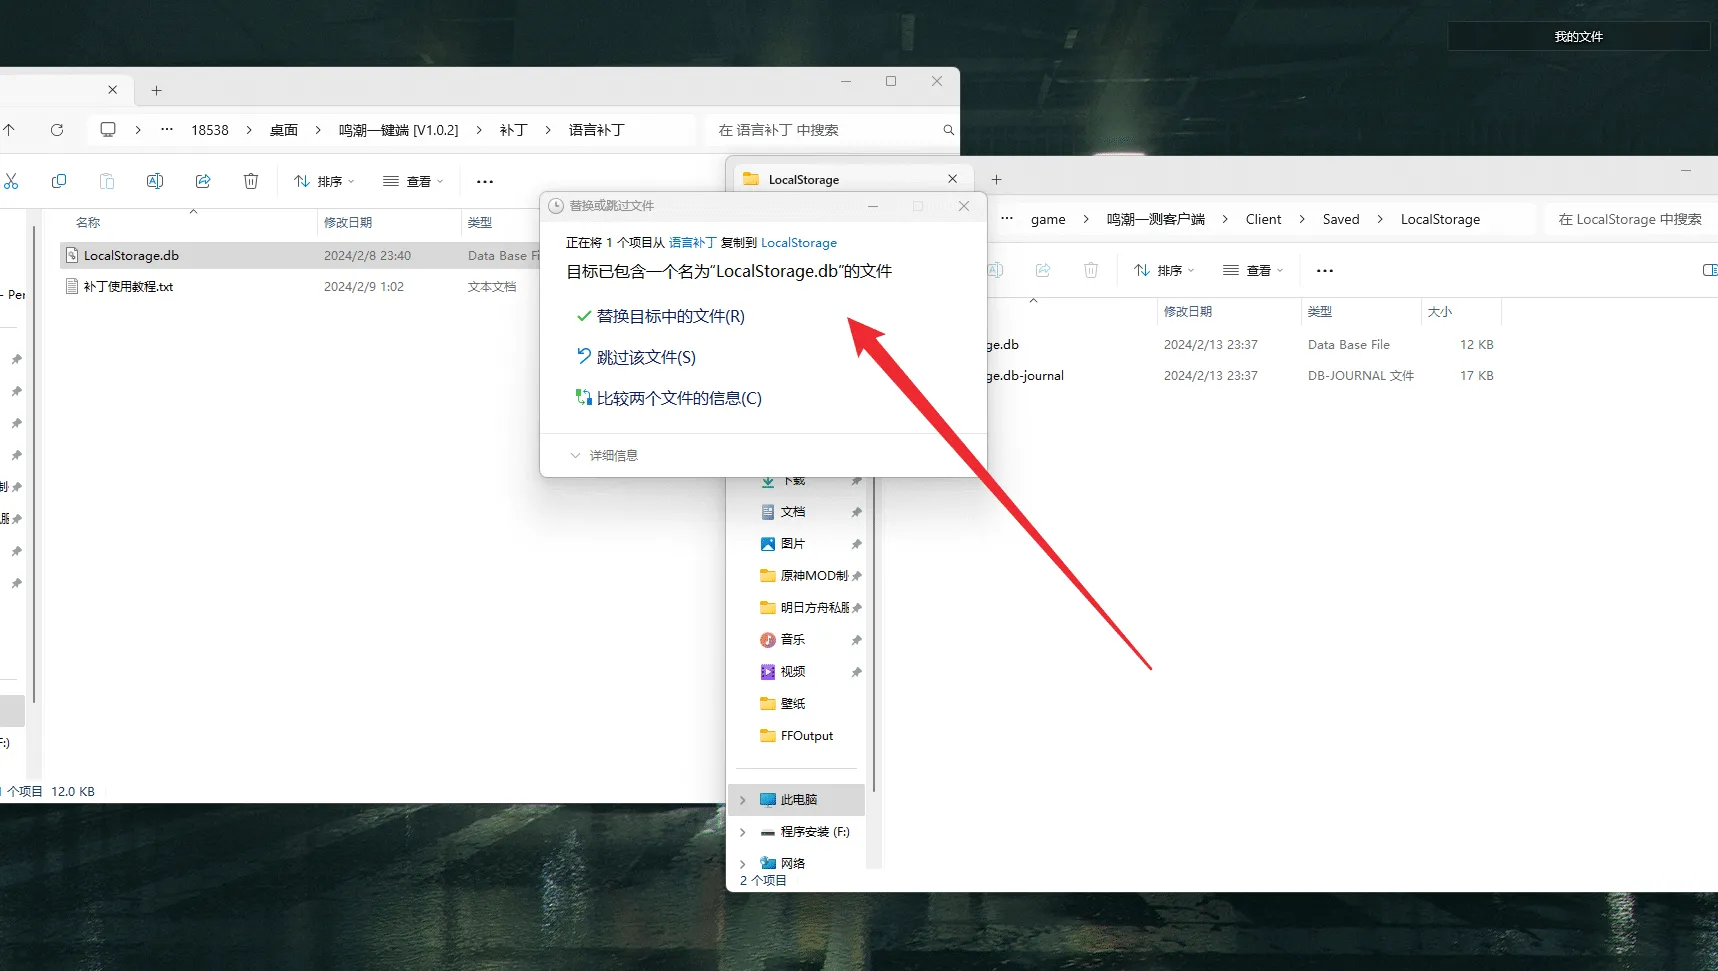Open 文档 in navigation pane
Viewport: 1718px width, 971px height.
[x=793, y=512]
